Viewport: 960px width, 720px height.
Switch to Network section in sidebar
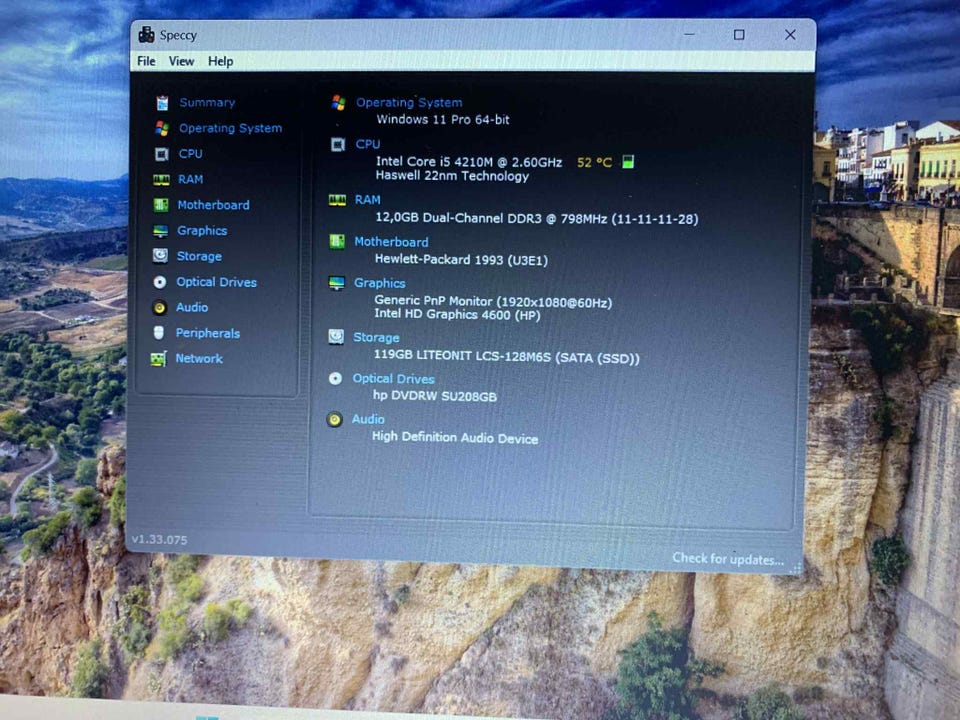[x=199, y=359]
